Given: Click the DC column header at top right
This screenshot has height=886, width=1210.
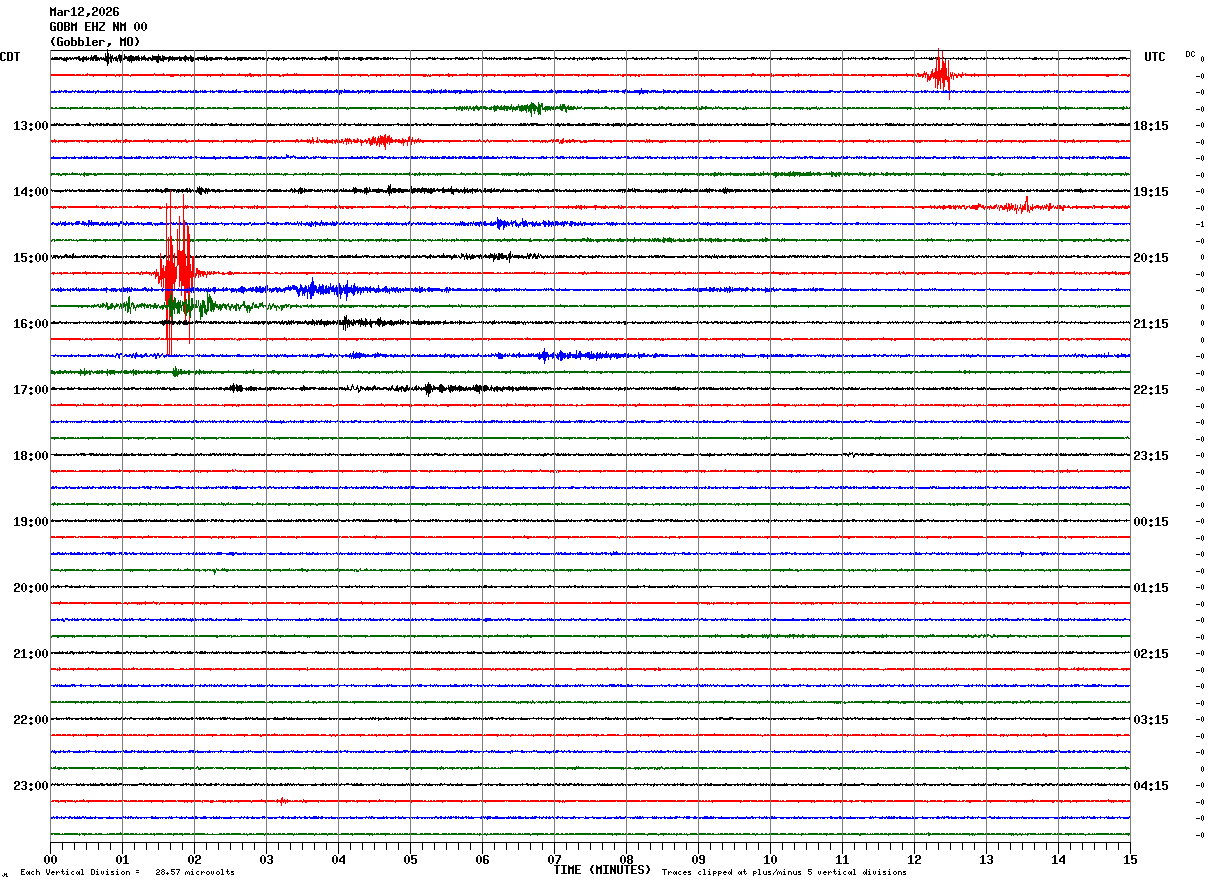Looking at the screenshot, I should tap(1190, 54).
